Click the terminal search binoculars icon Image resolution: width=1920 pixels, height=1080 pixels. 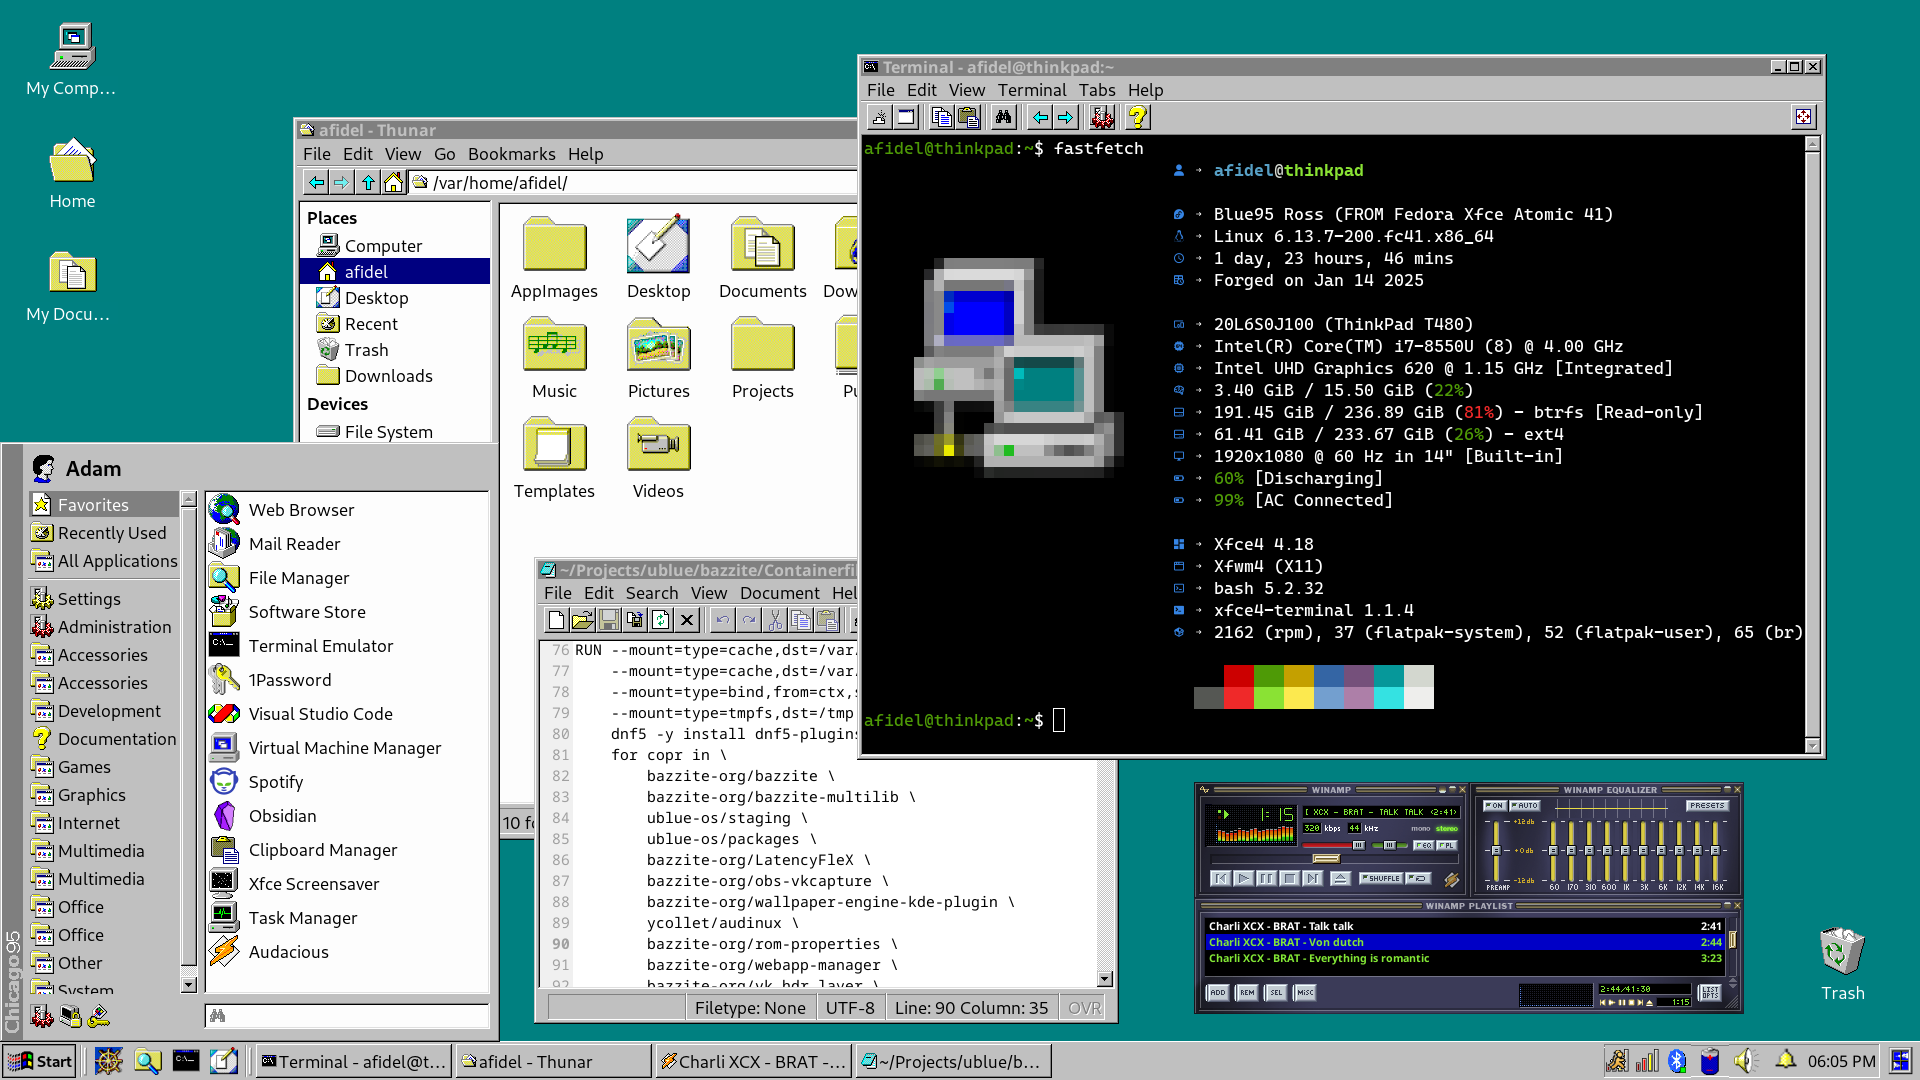[1003, 118]
